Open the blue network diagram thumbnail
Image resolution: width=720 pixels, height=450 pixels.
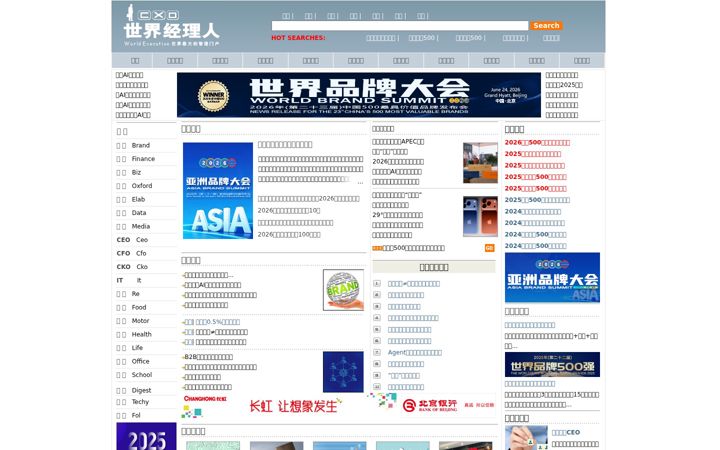pos(343,372)
